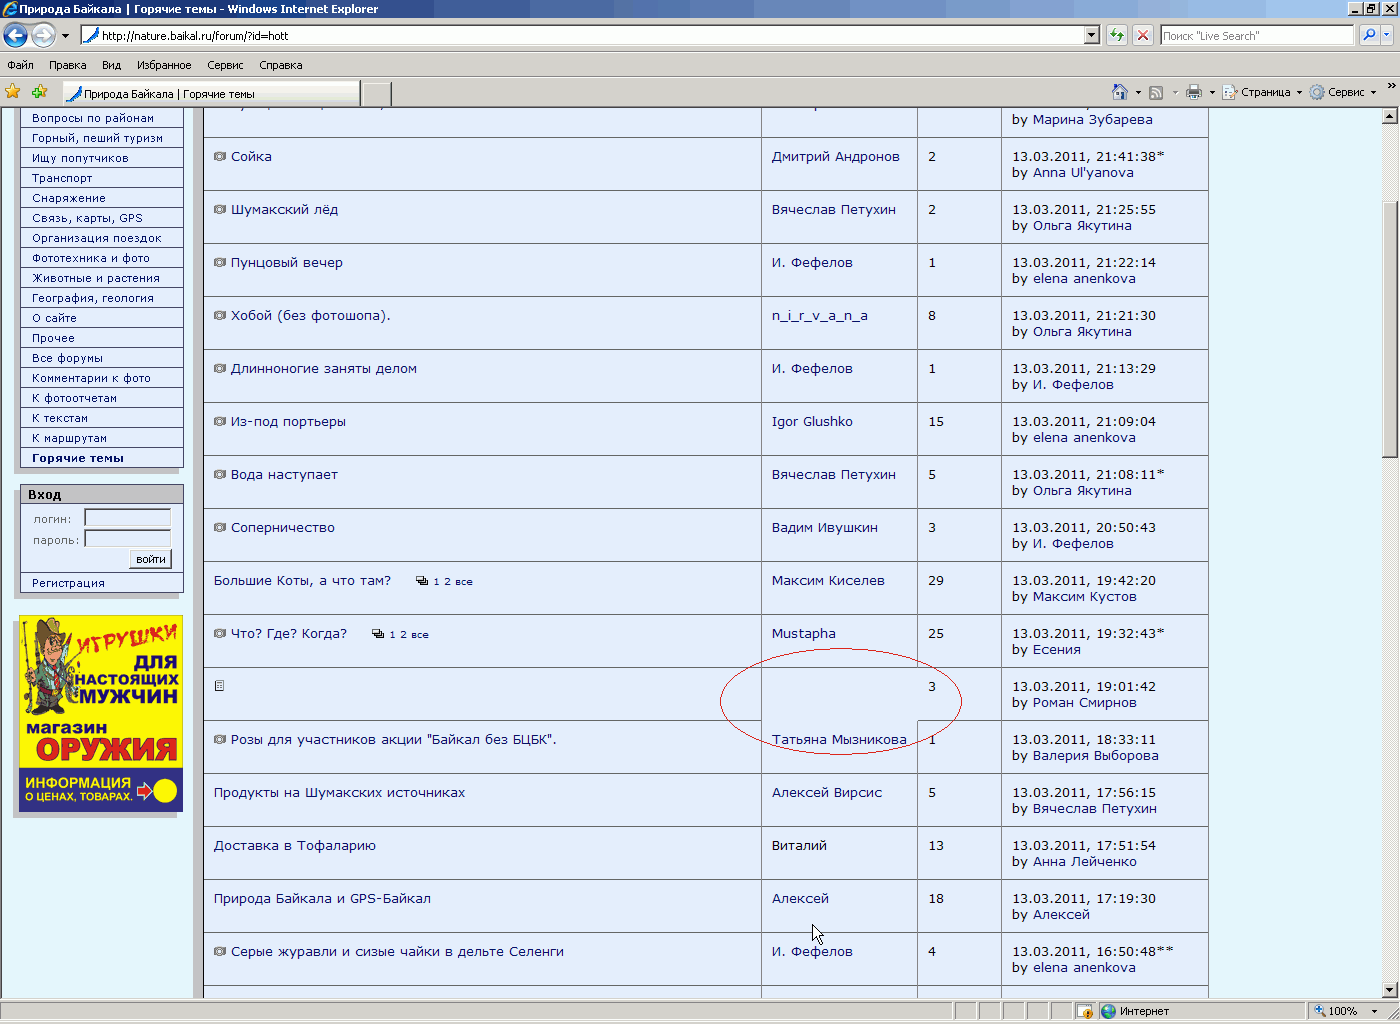
Task: Expand the address bar URL dropdown
Action: pyautogui.click(x=1091, y=35)
